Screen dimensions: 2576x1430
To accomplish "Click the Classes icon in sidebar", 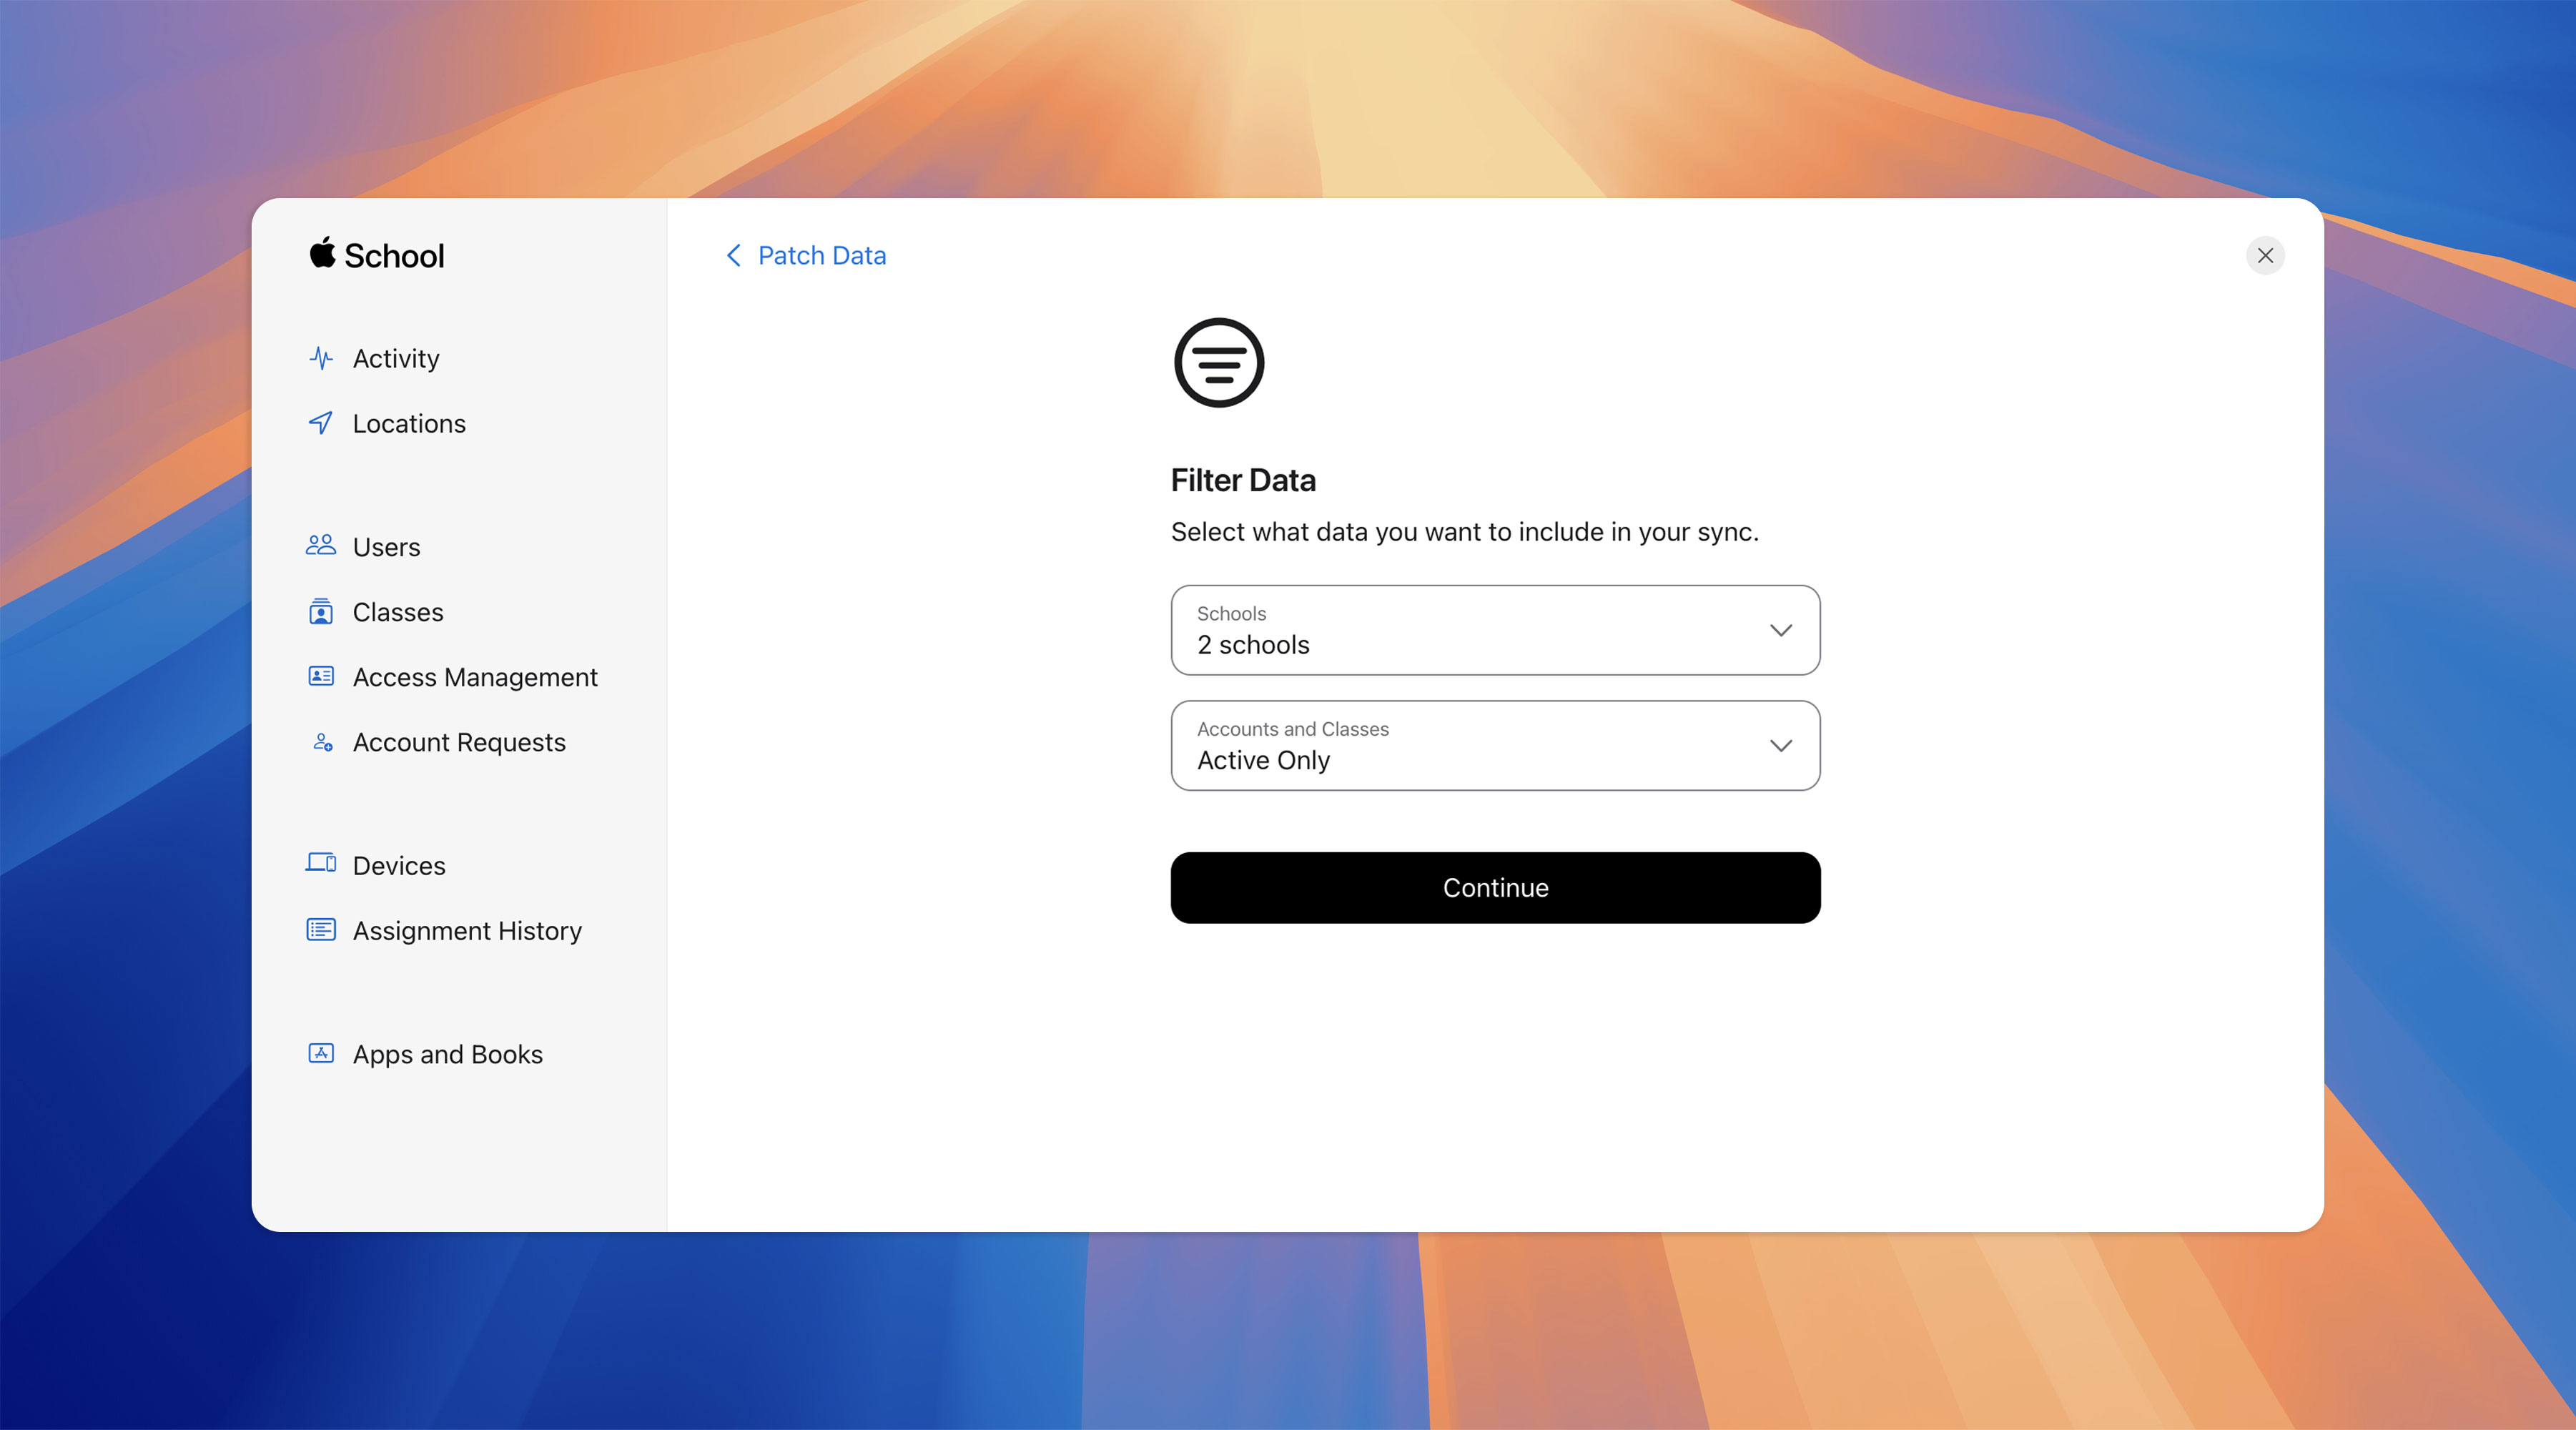I will pos(321,612).
